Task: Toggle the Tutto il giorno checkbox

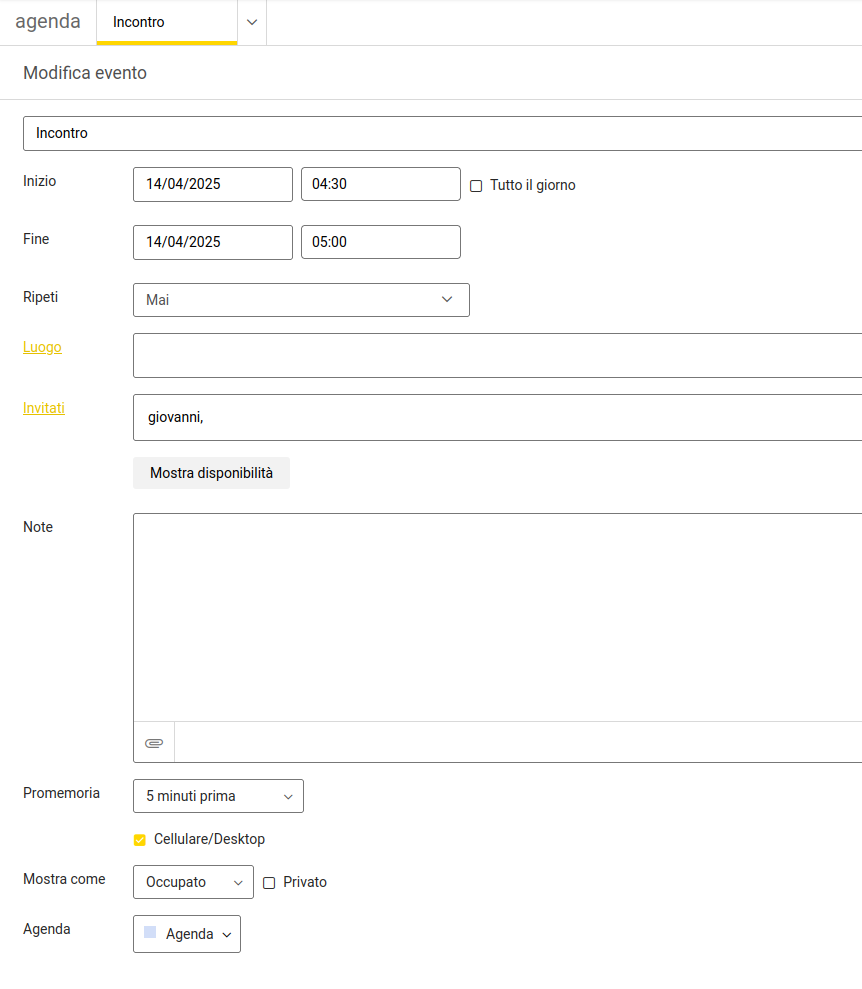Action: pyautogui.click(x=476, y=185)
